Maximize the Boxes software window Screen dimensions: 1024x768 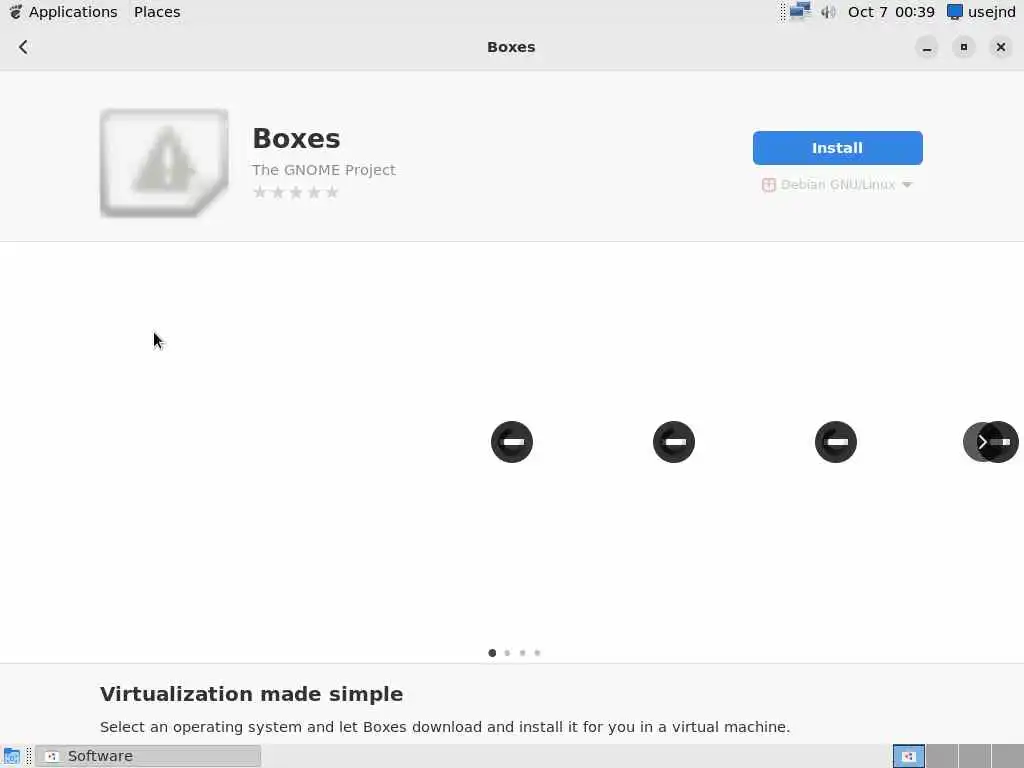964,48
